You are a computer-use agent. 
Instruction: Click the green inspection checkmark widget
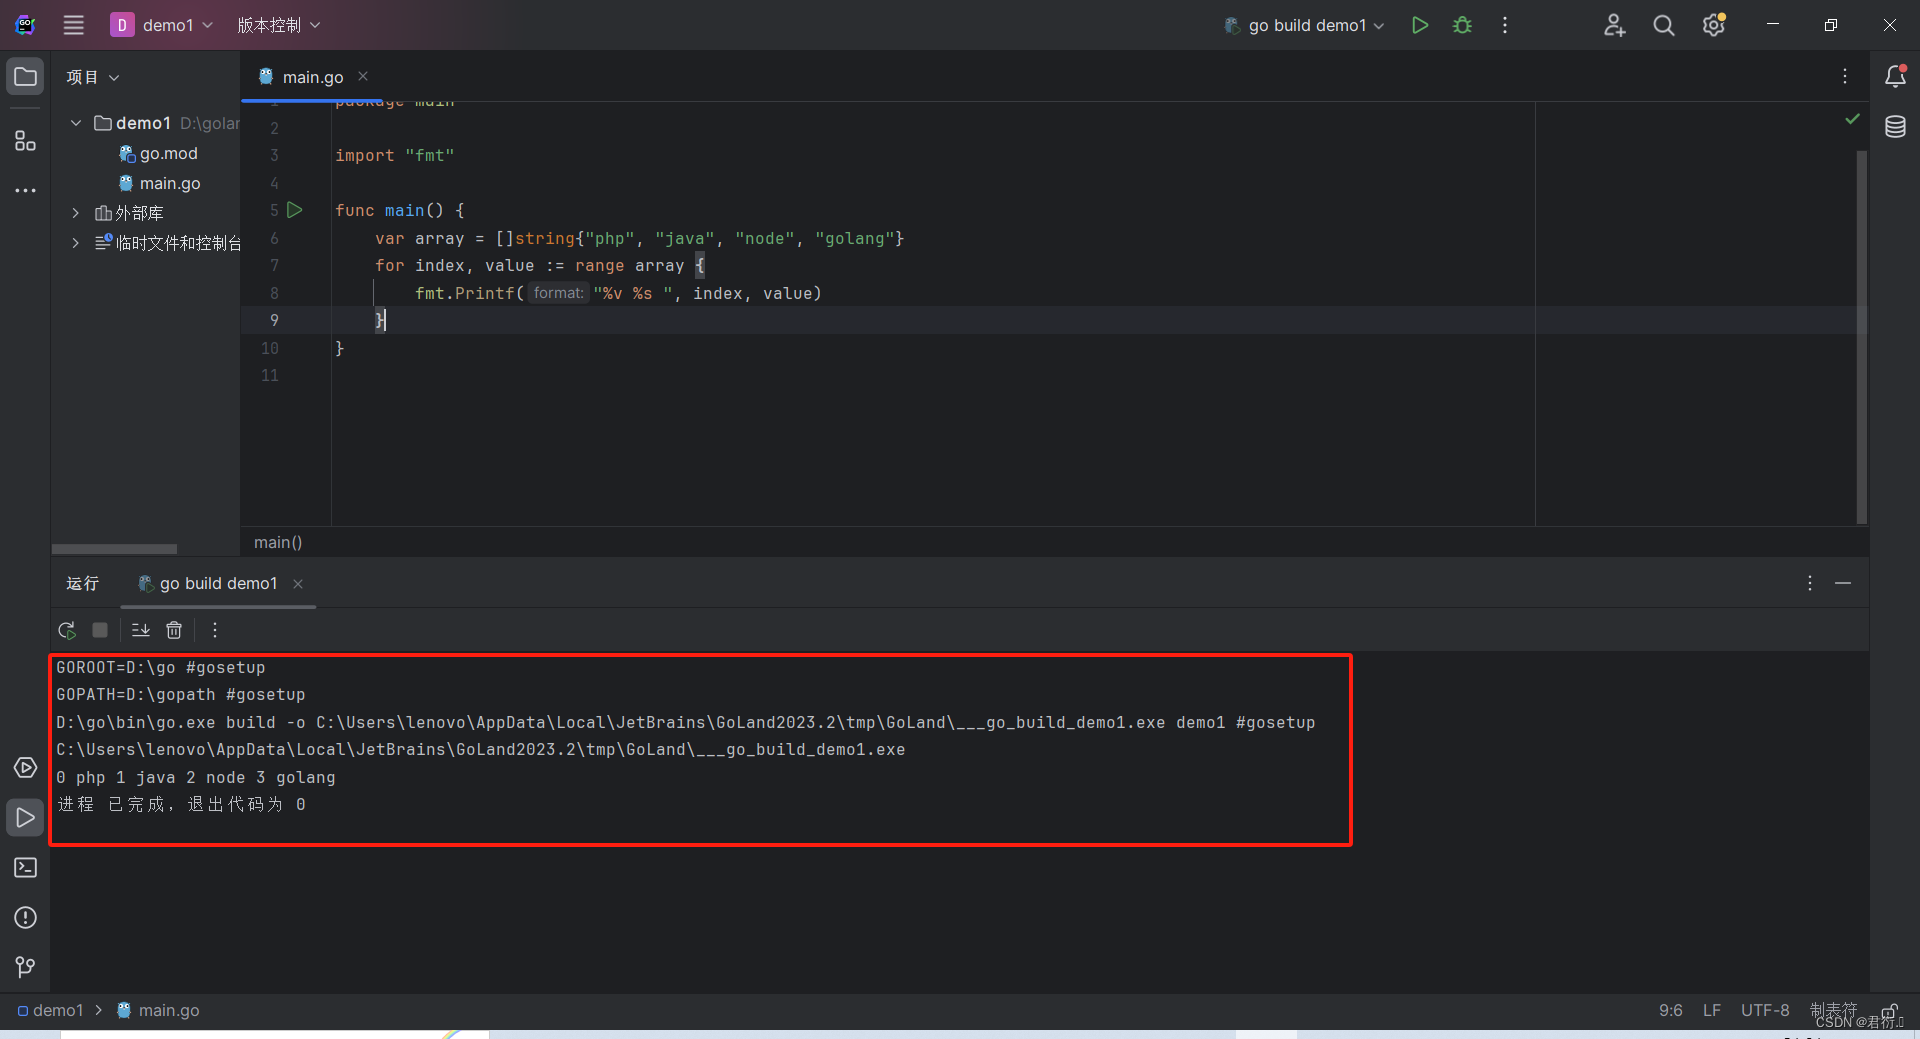pyautogui.click(x=1852, y=119)
